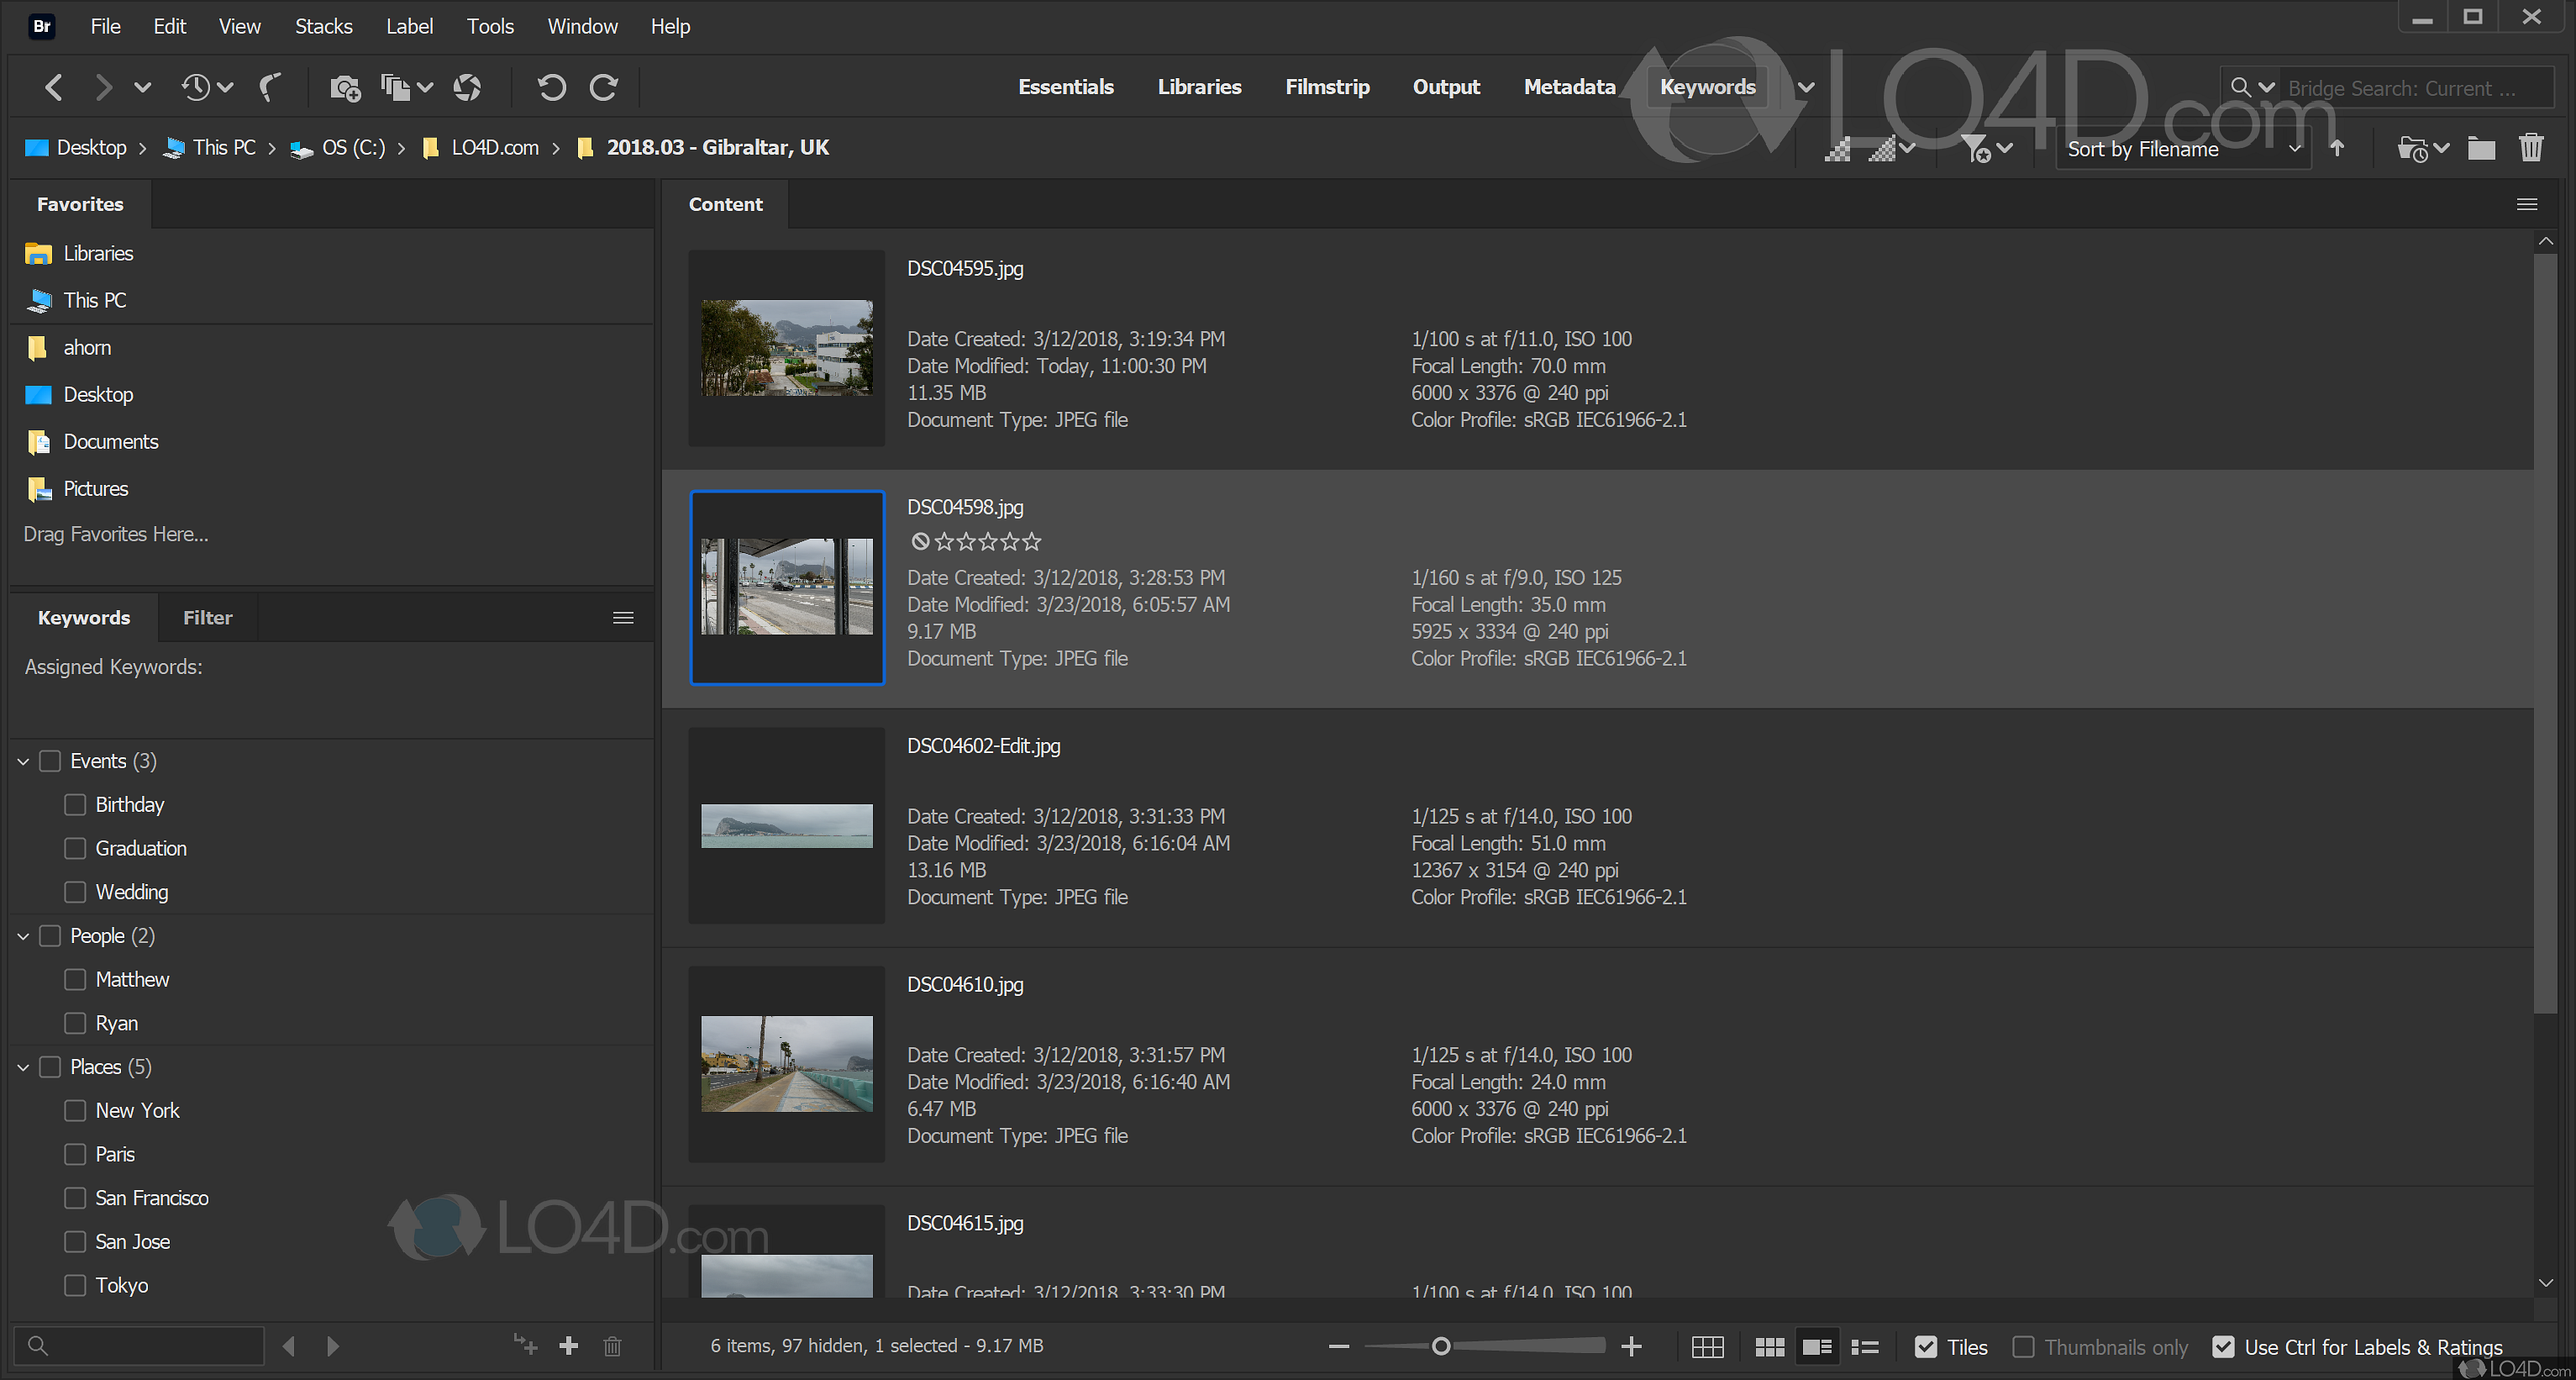Switch to Filmstrip workspace
Screen dimensions: 2576x1380
point(1327,87)
